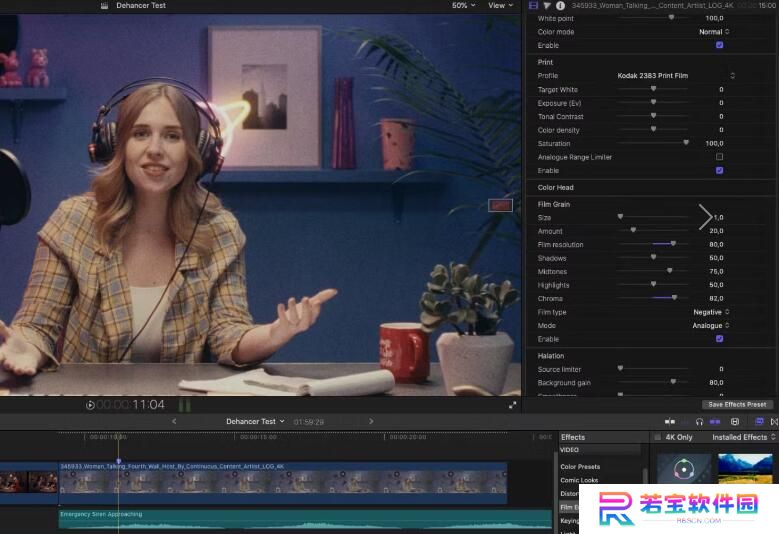Select the Color Presets effects category
This screenshot has height=534, width=779.
point(580,467)
